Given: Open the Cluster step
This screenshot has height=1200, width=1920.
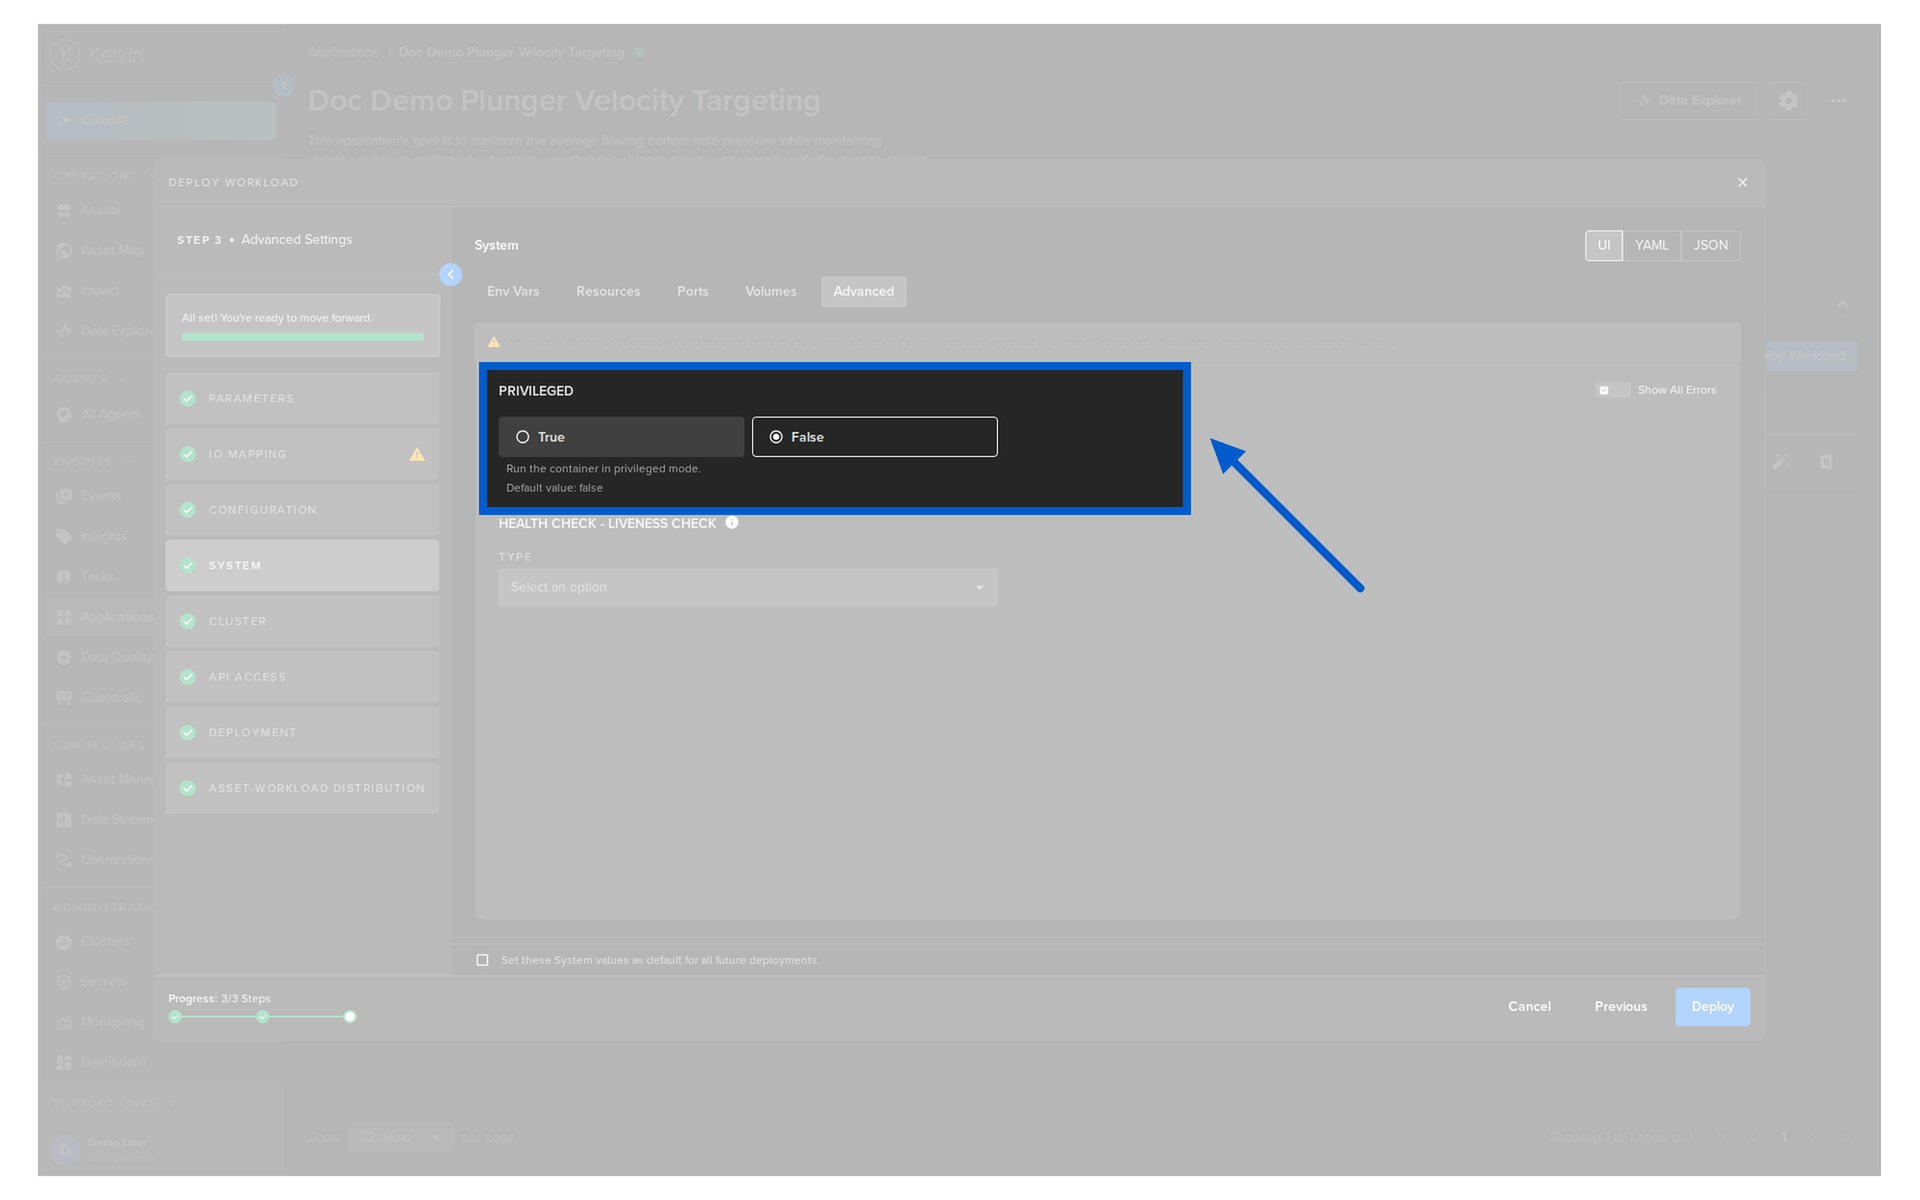Looking at the screenshot, I should (302, 621).
